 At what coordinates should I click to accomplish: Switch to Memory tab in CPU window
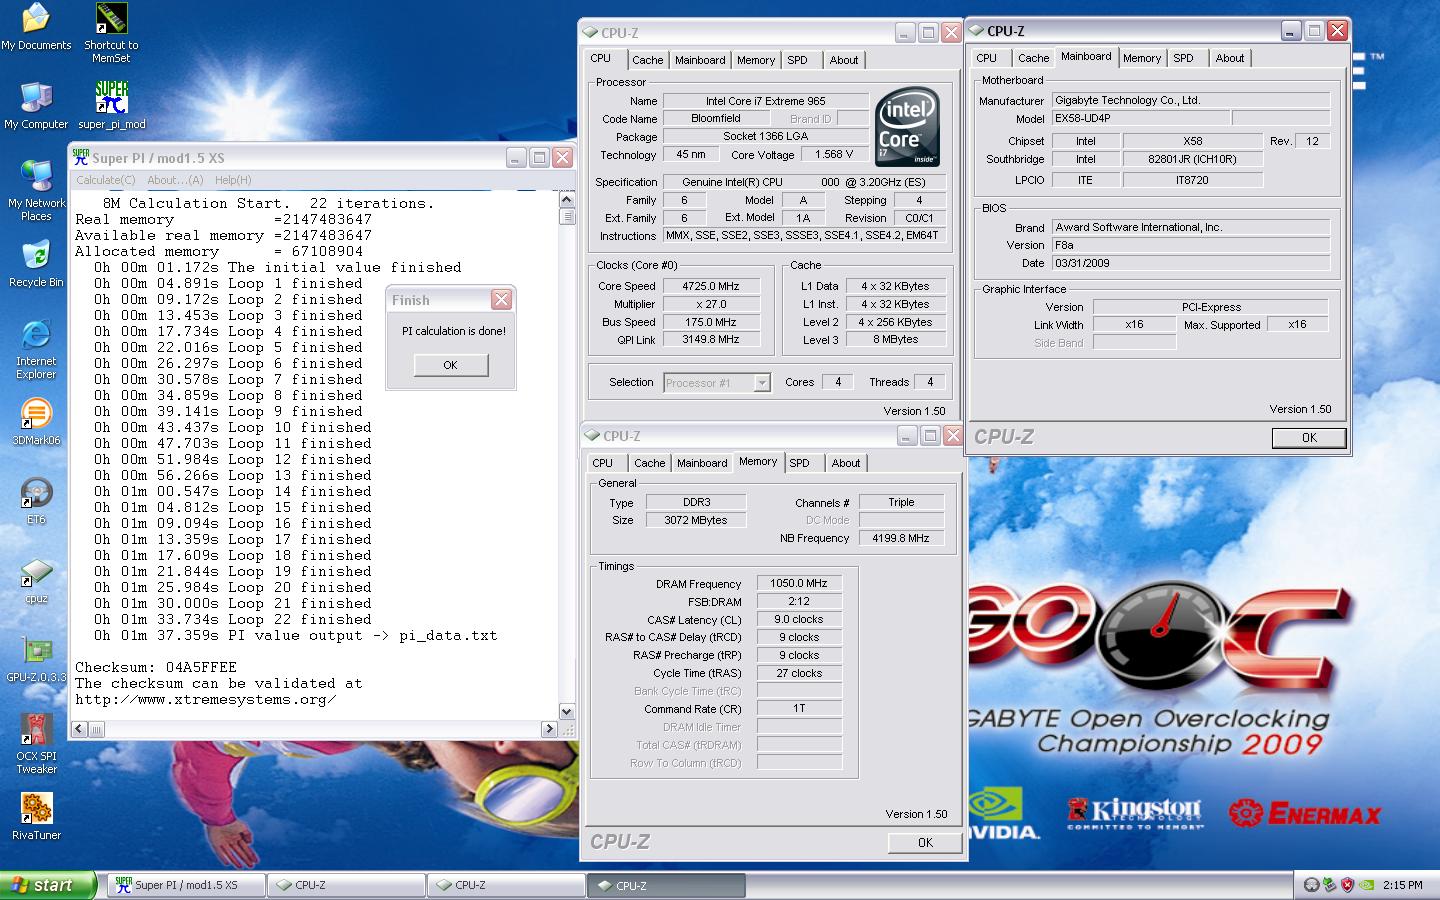click(x=756, y=60)
